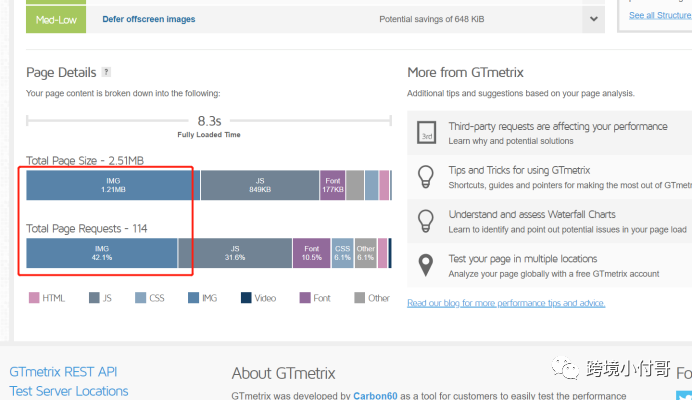Click IMG 1.21MB bar in page size

coord(113,185)
